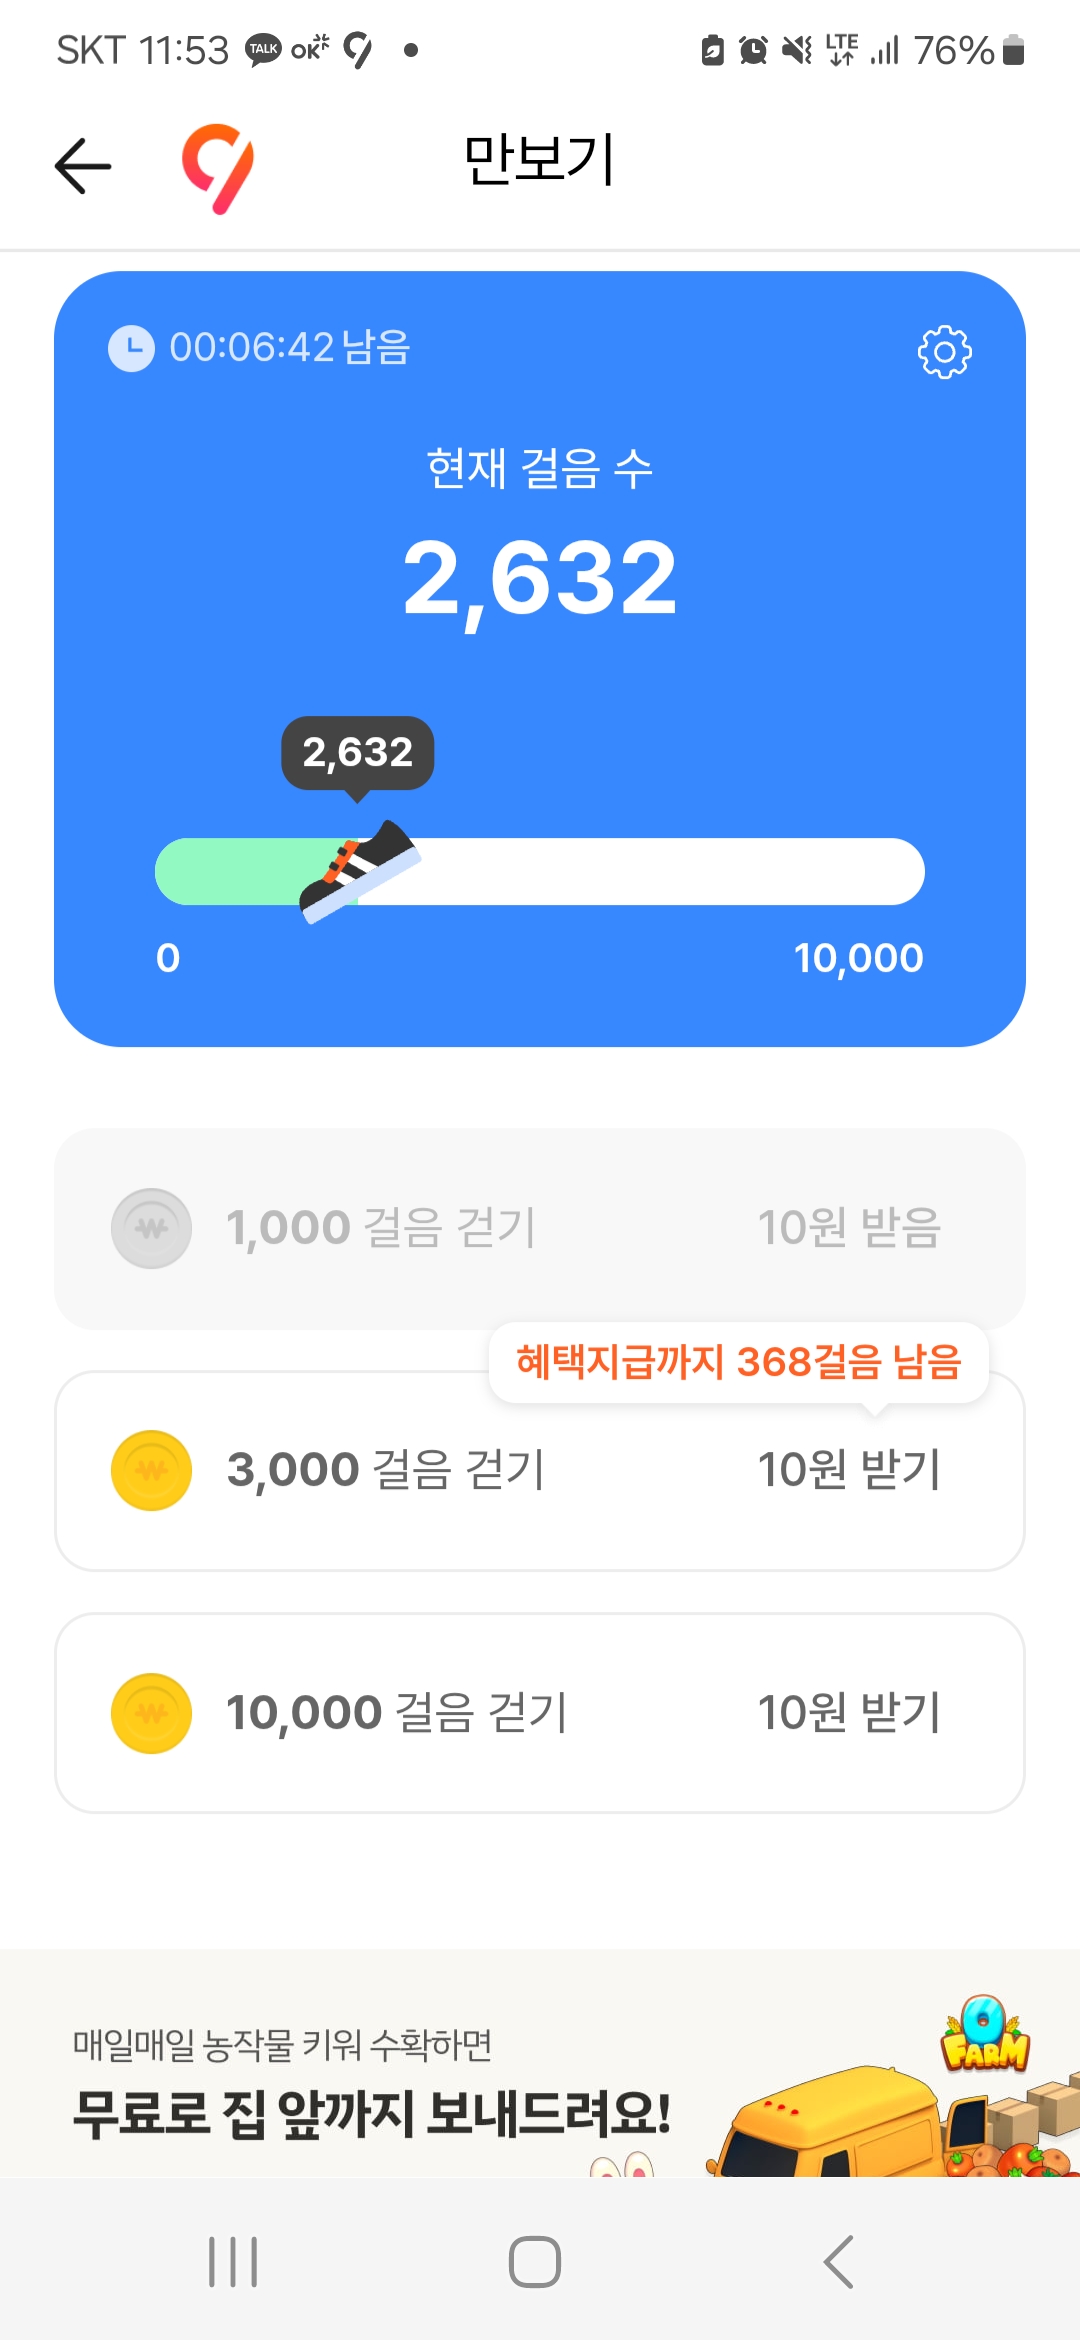
Task: Tap the back arrow in header
Action: coord(83,165)
